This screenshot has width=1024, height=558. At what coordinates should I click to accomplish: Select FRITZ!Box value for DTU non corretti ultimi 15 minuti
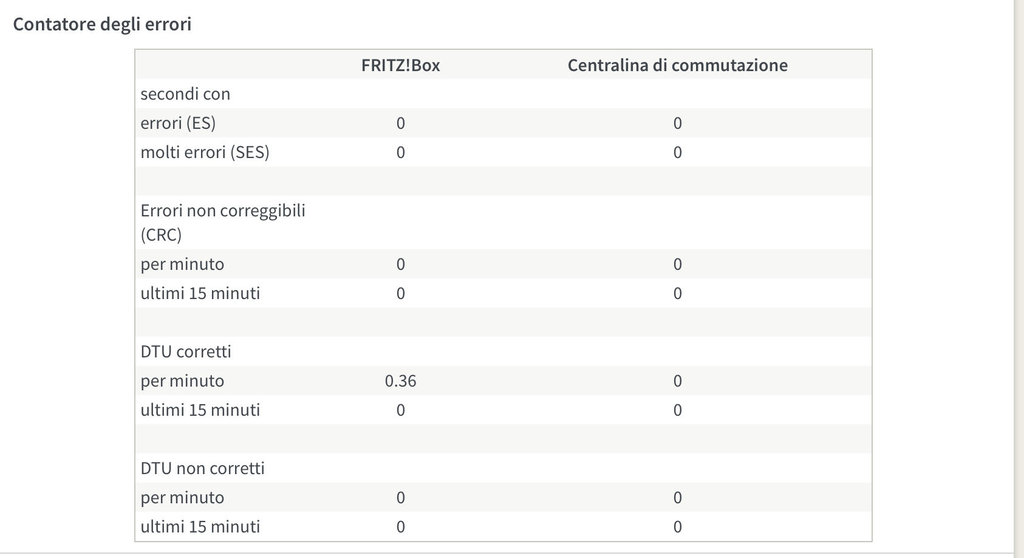click(x=400, y=526)
